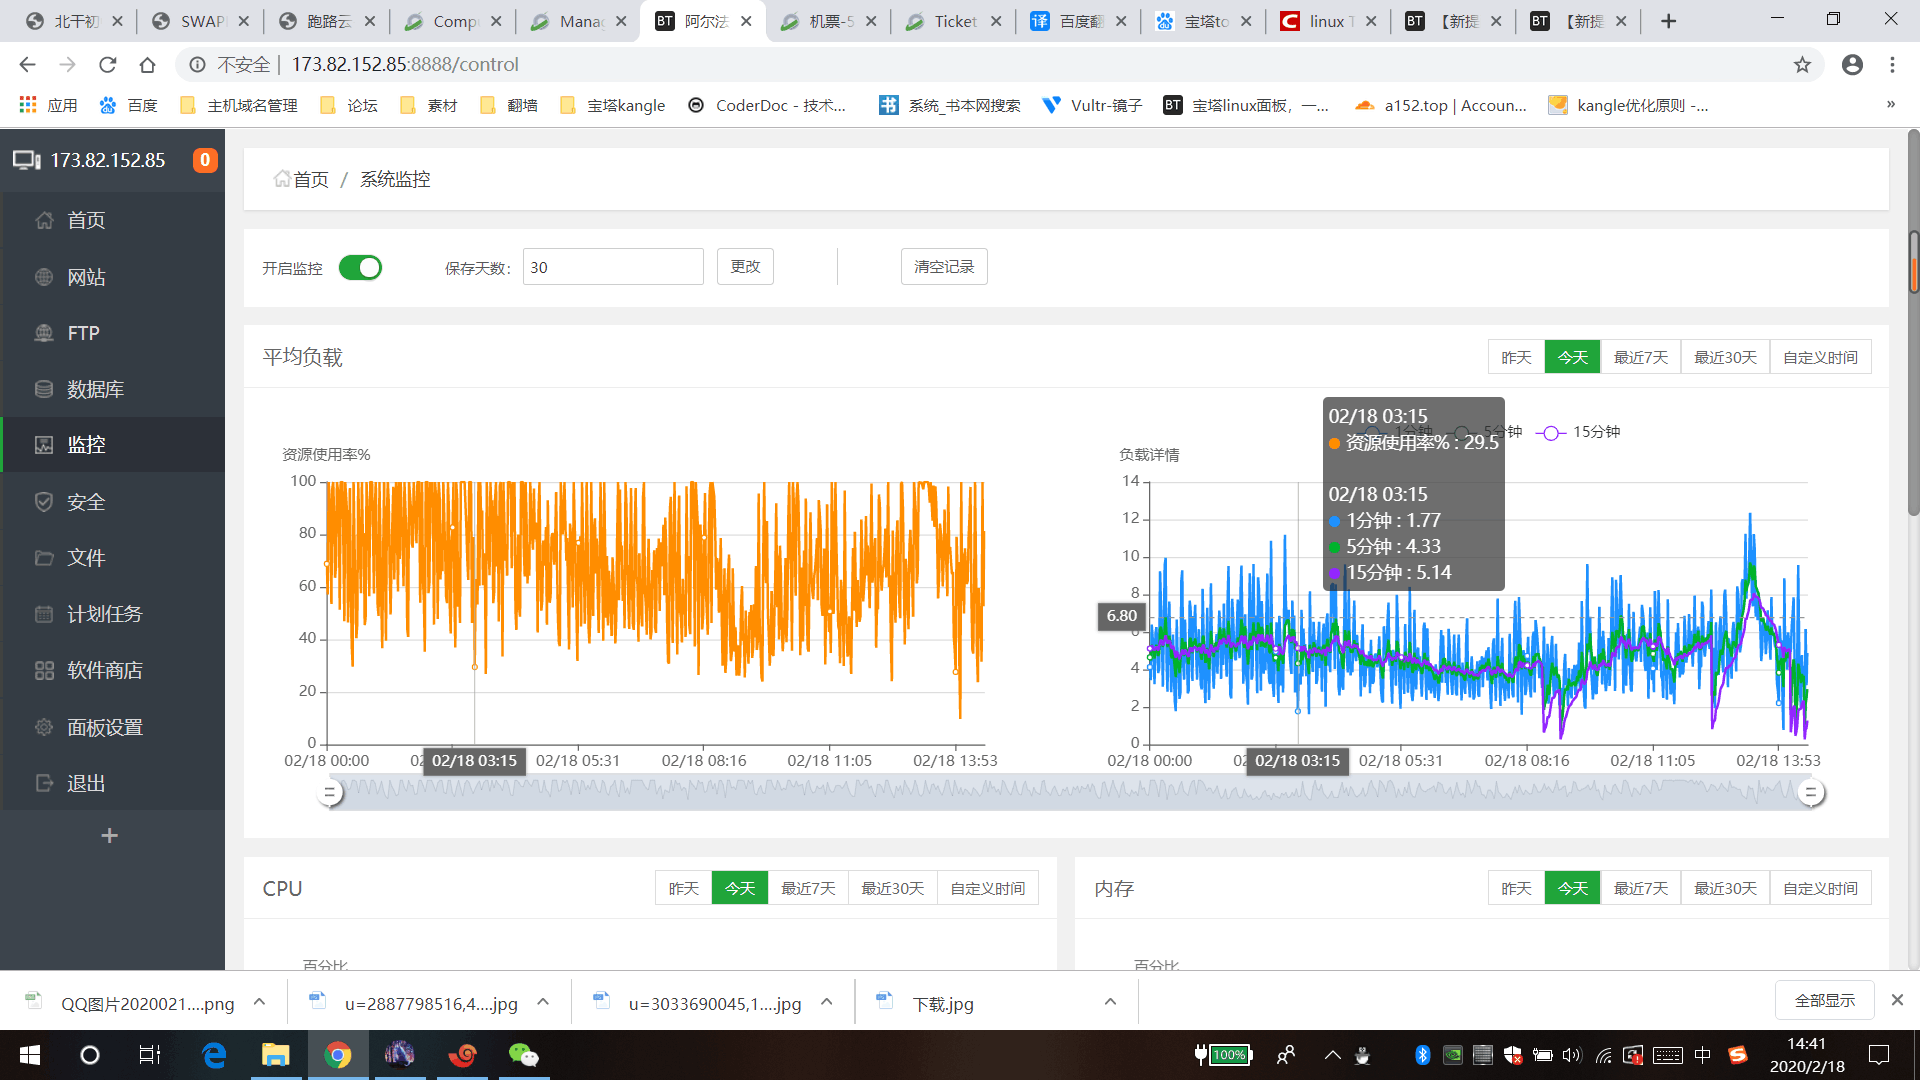The width and height of the screenshot is (1920, 1080).
Task: Click the 更改 button beside save days
Action: point(745,267)
